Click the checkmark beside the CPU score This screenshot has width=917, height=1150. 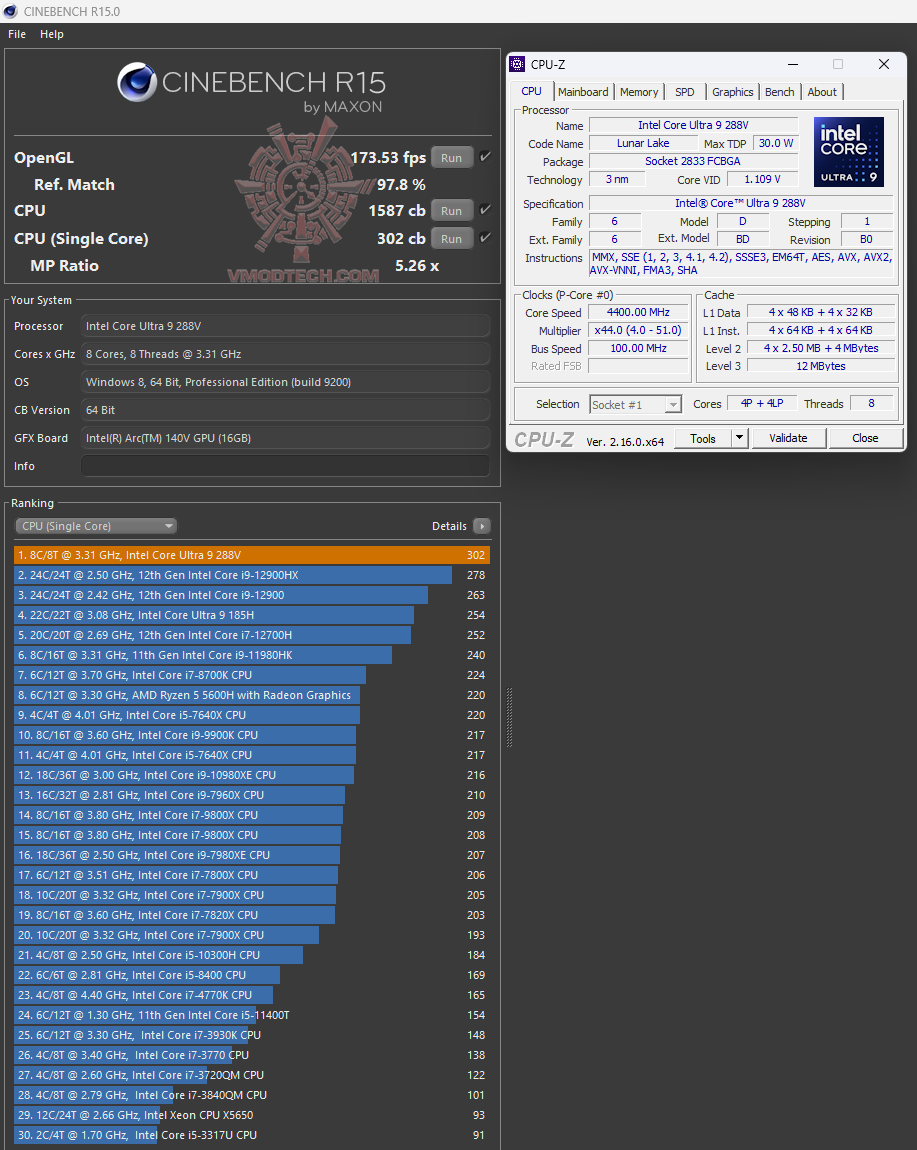[x=487, y=210]
